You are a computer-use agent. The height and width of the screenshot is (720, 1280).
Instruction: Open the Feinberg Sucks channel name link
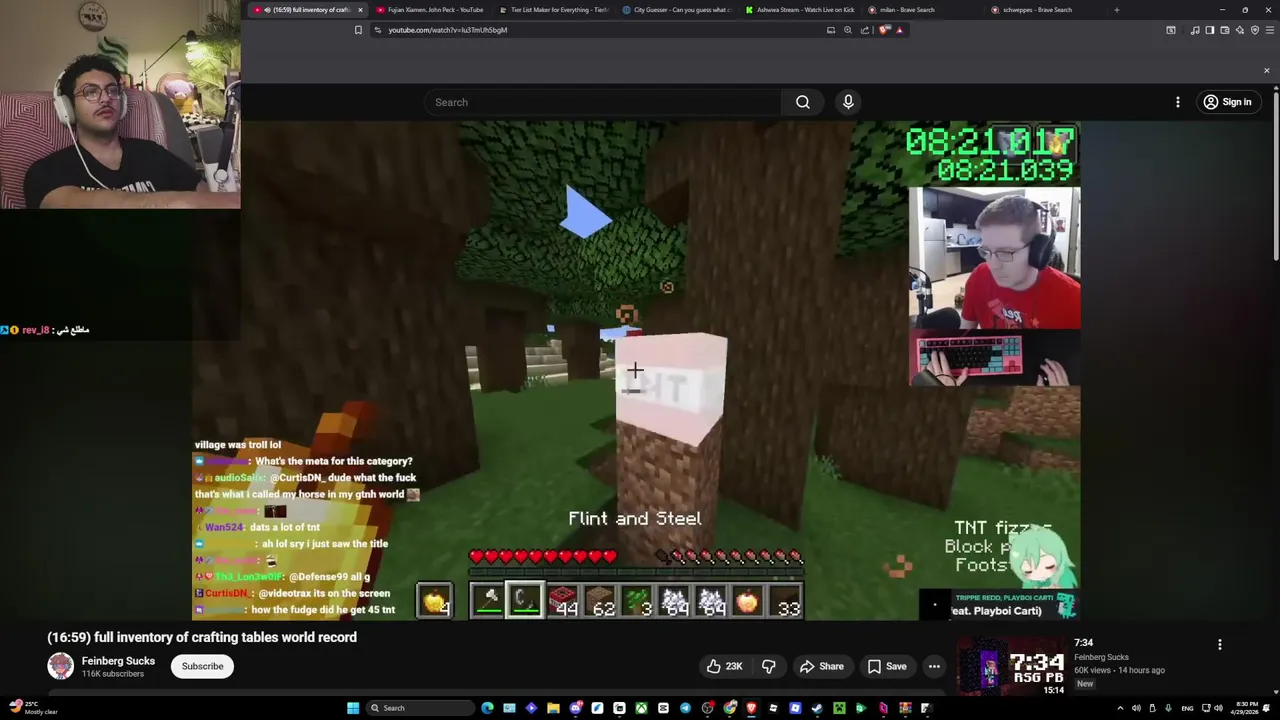coord(118,661)
